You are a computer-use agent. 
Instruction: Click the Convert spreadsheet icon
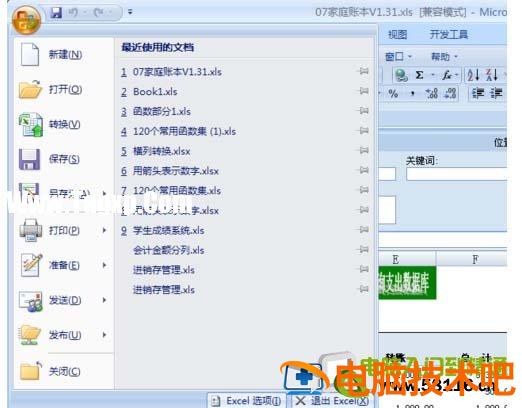(x=31, y=125)
